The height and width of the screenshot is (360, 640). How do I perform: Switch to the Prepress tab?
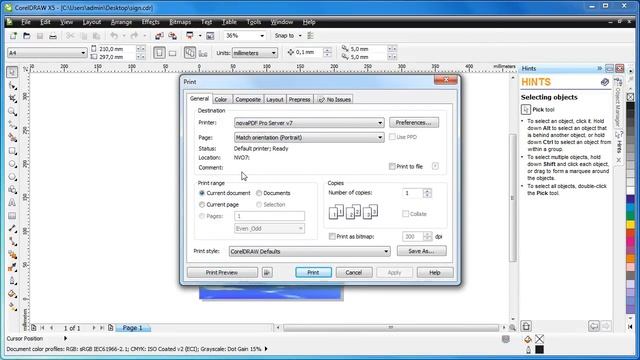(x=300, y=100)
